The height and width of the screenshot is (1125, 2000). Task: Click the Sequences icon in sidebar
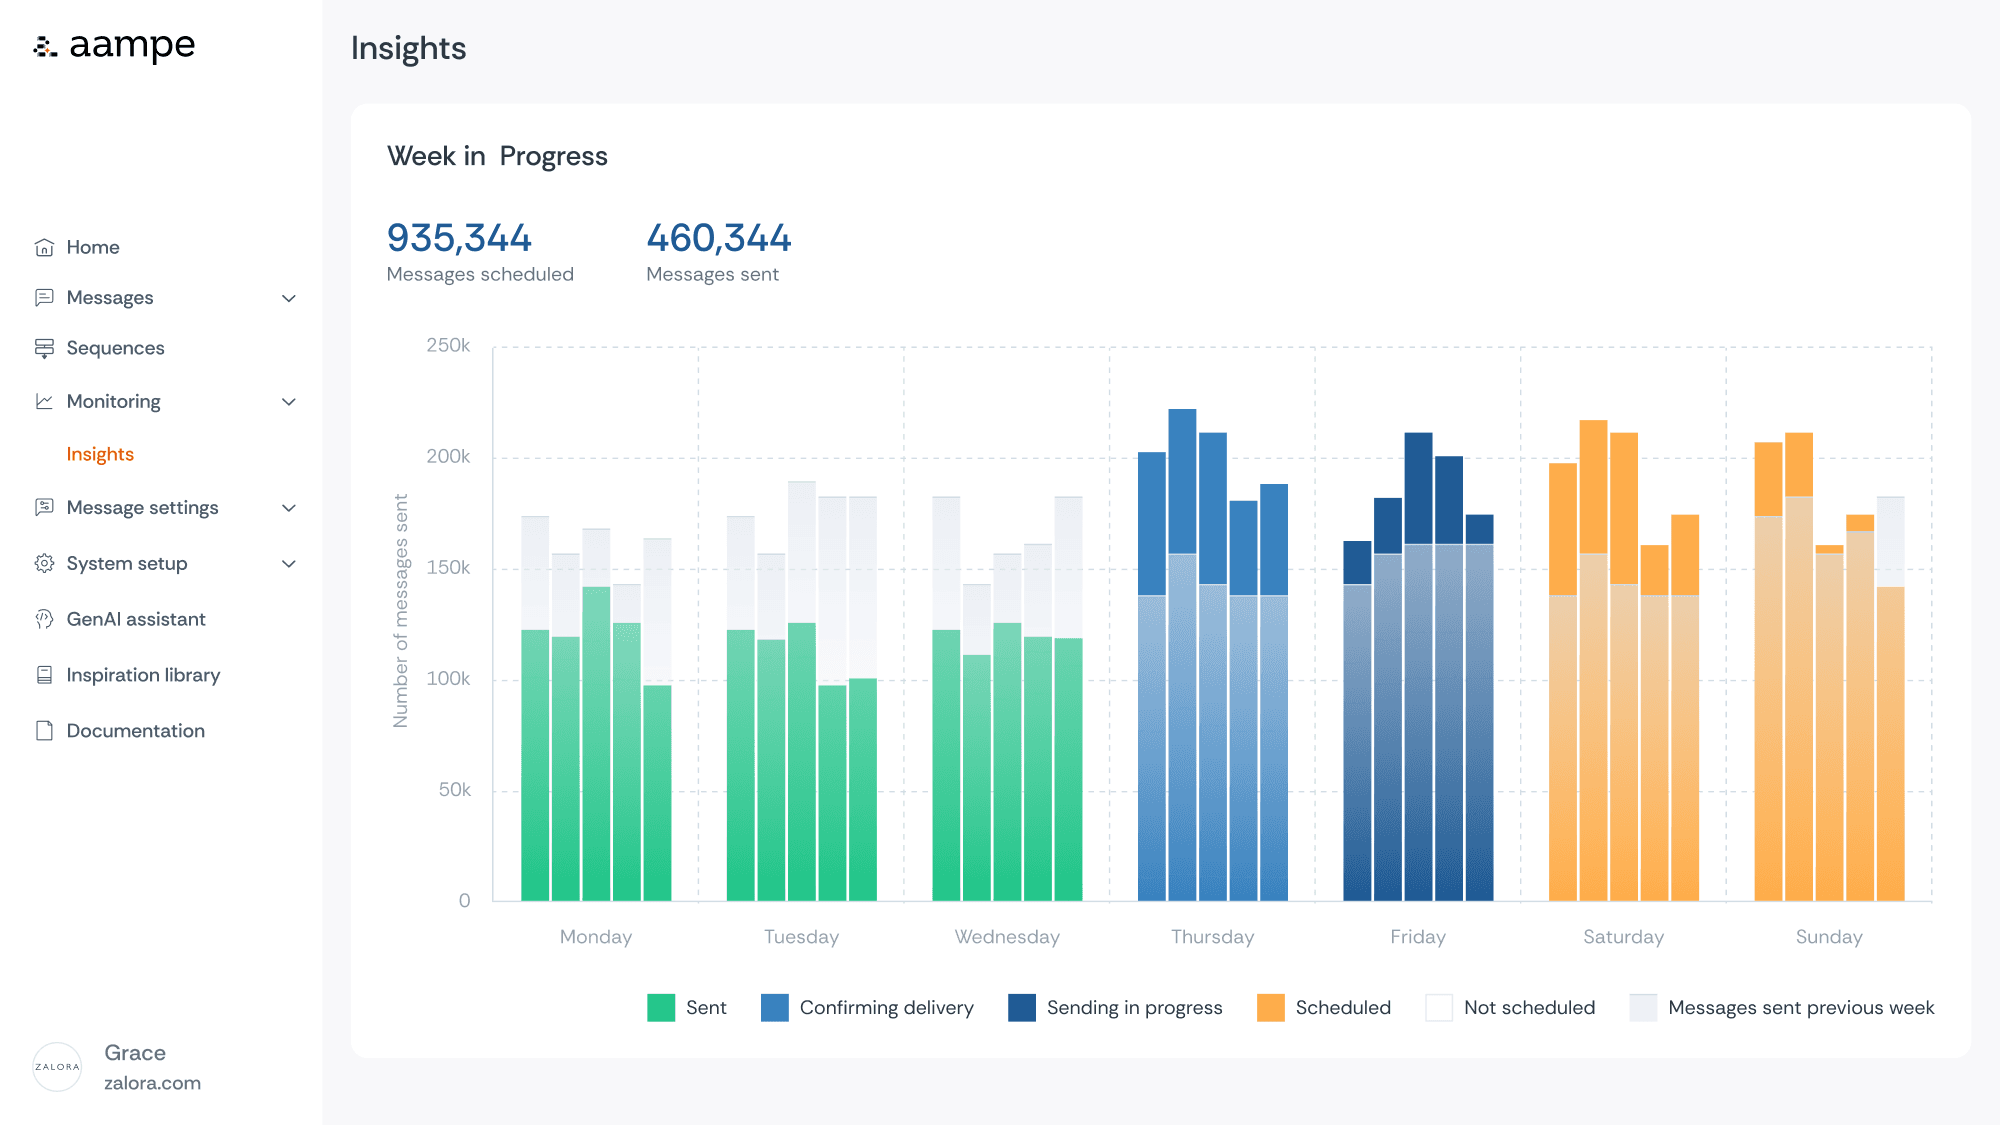click(x=44, y=348)
